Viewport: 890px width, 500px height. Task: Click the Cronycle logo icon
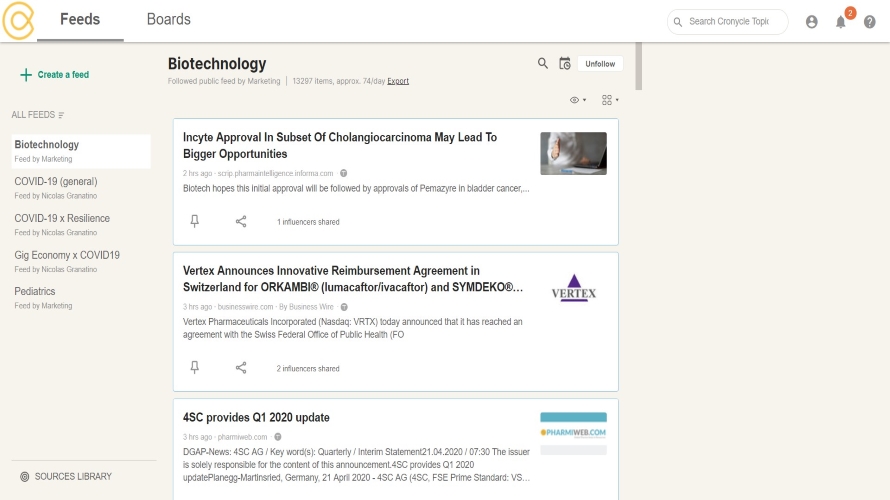coord(18,20)
